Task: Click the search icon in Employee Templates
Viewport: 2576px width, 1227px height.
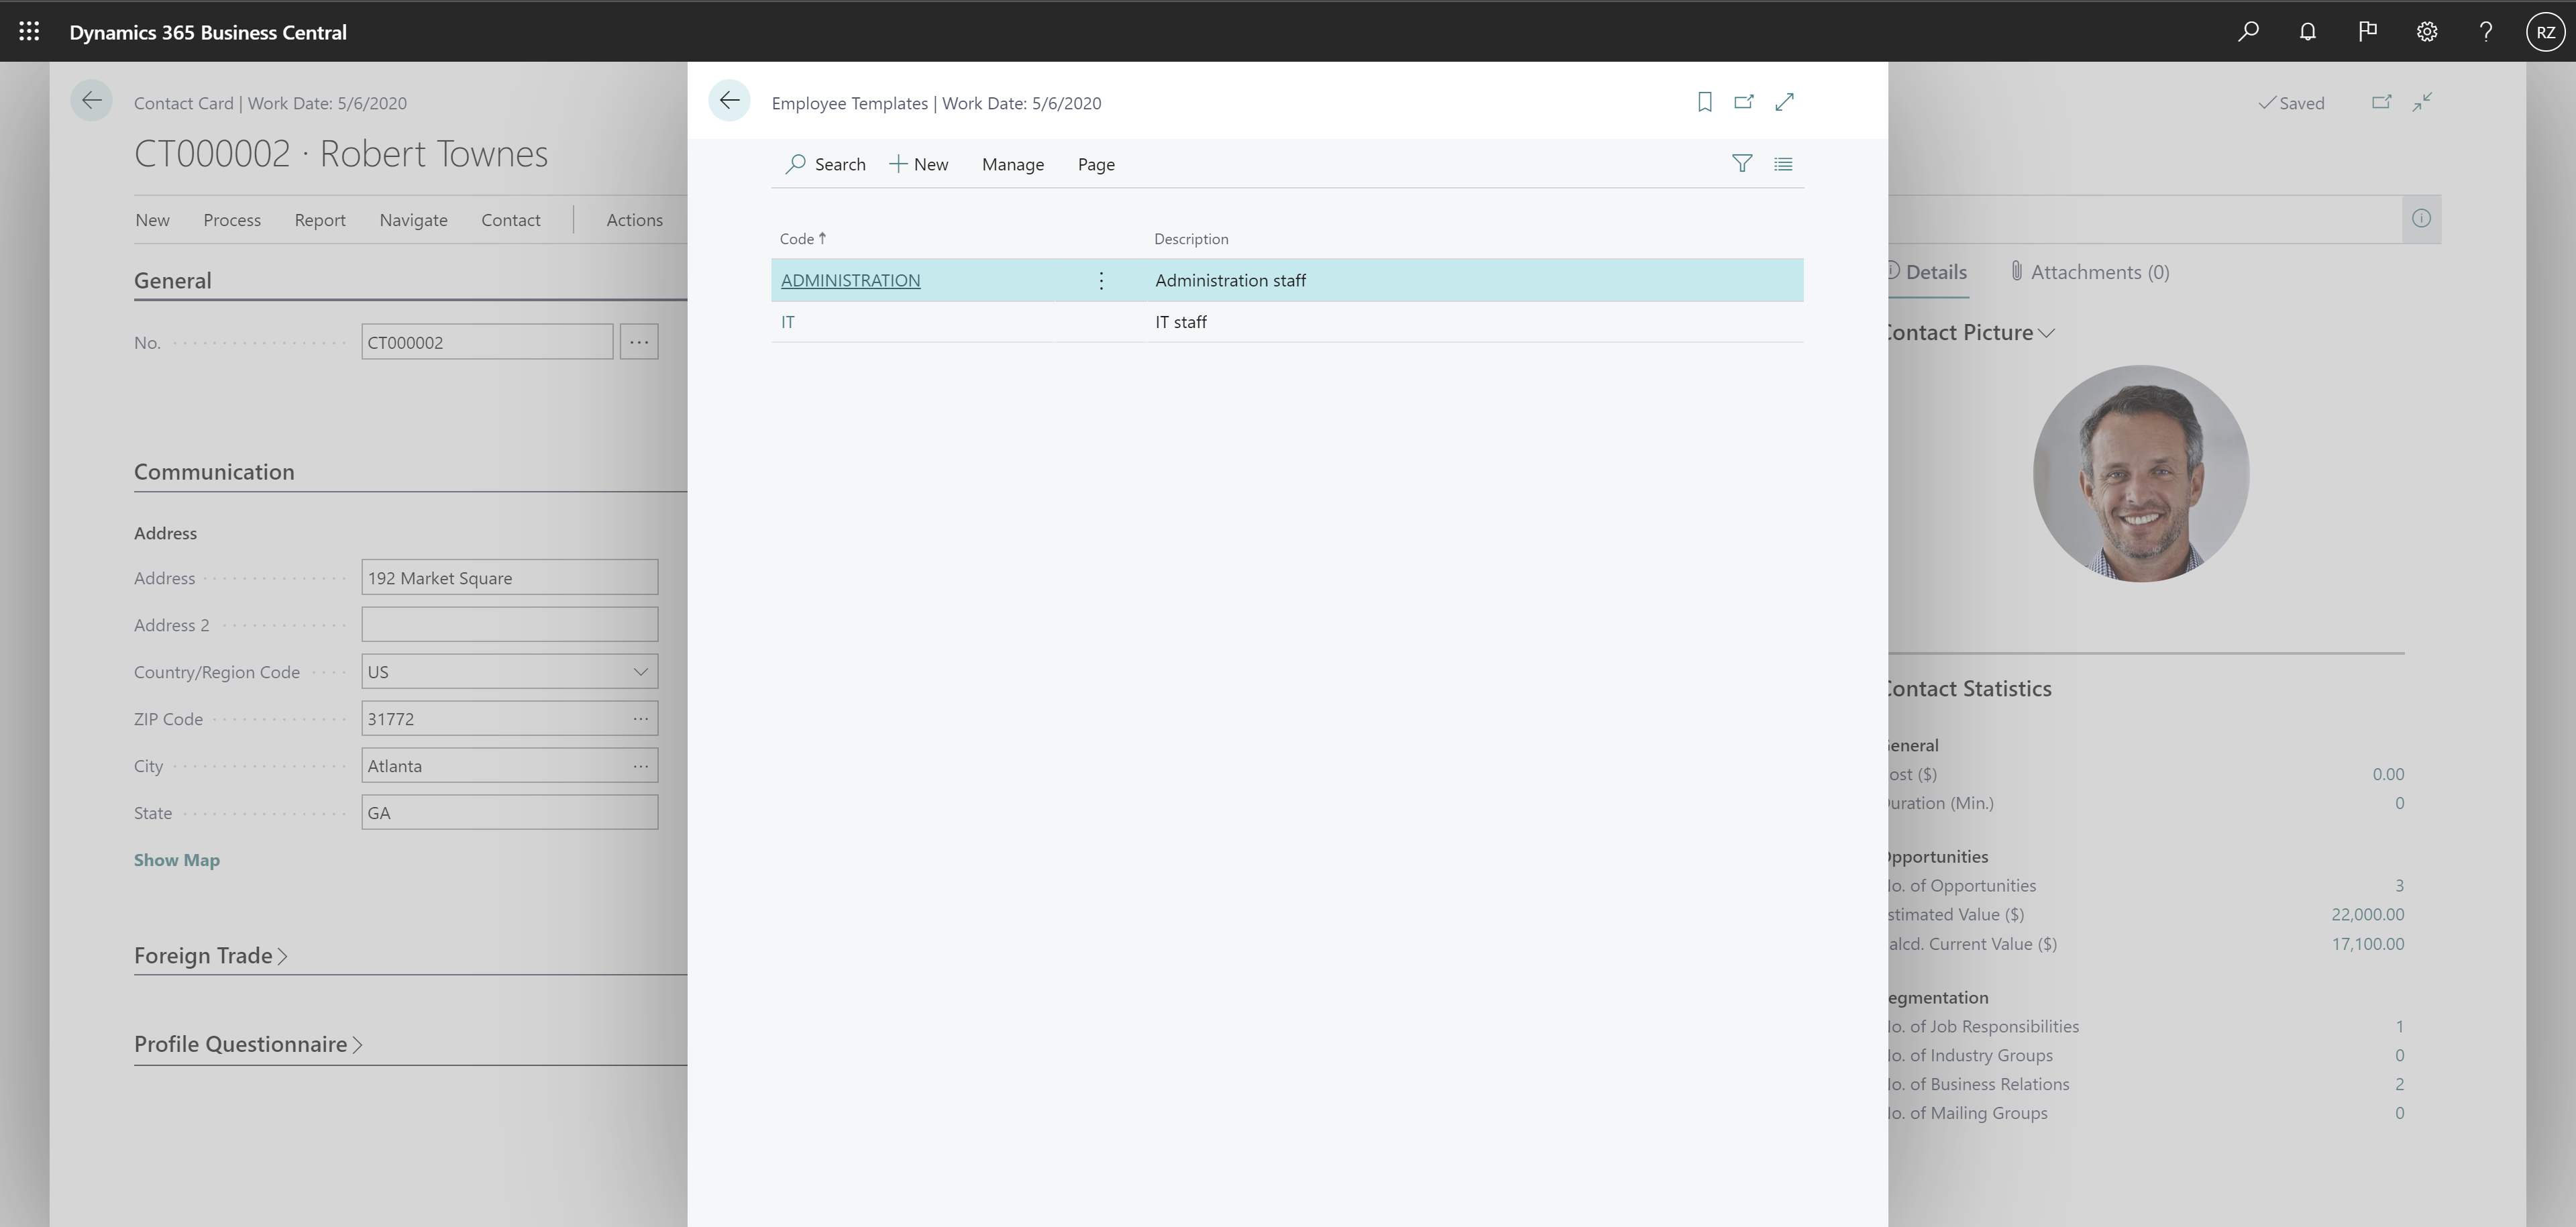Action: [x=795, y=162]
